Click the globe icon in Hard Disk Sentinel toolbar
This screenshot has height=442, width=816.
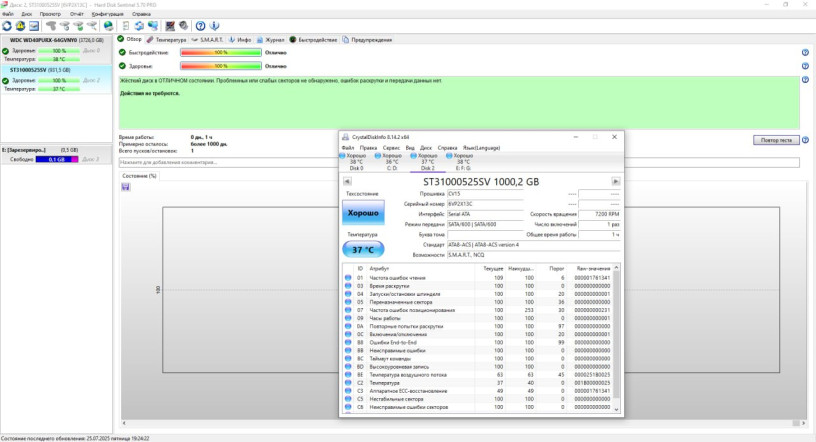108,26
